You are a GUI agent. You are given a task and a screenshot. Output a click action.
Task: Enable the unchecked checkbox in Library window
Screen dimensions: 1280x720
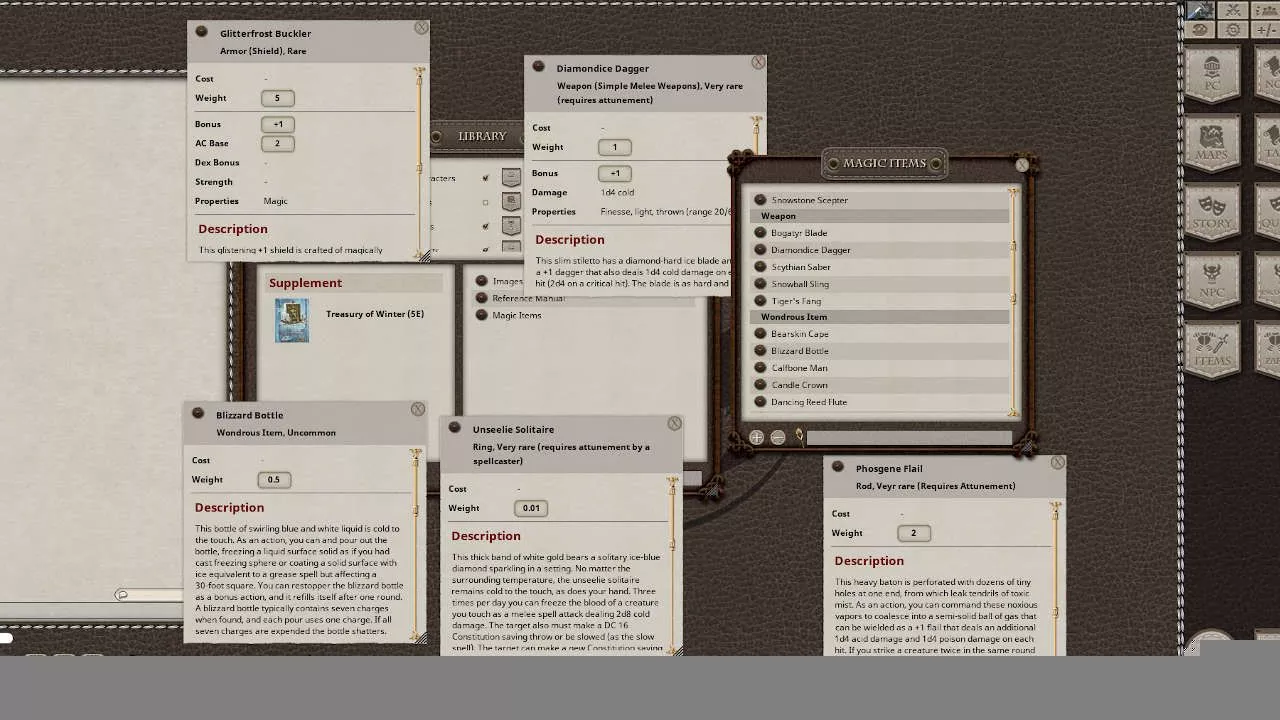tap(486, 202)
